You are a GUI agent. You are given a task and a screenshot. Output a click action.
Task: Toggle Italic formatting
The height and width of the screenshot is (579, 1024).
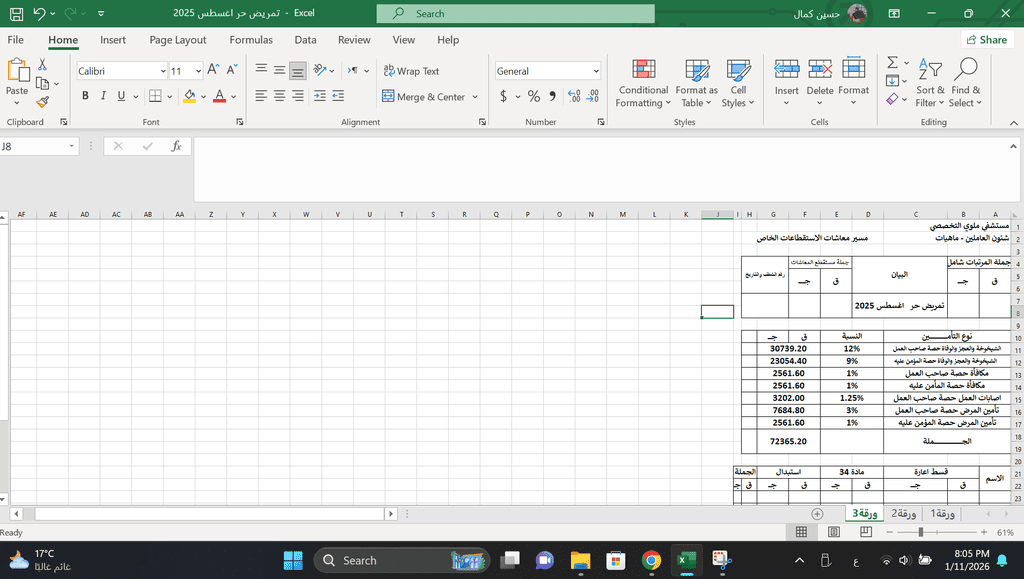click(x=103, y=96)
